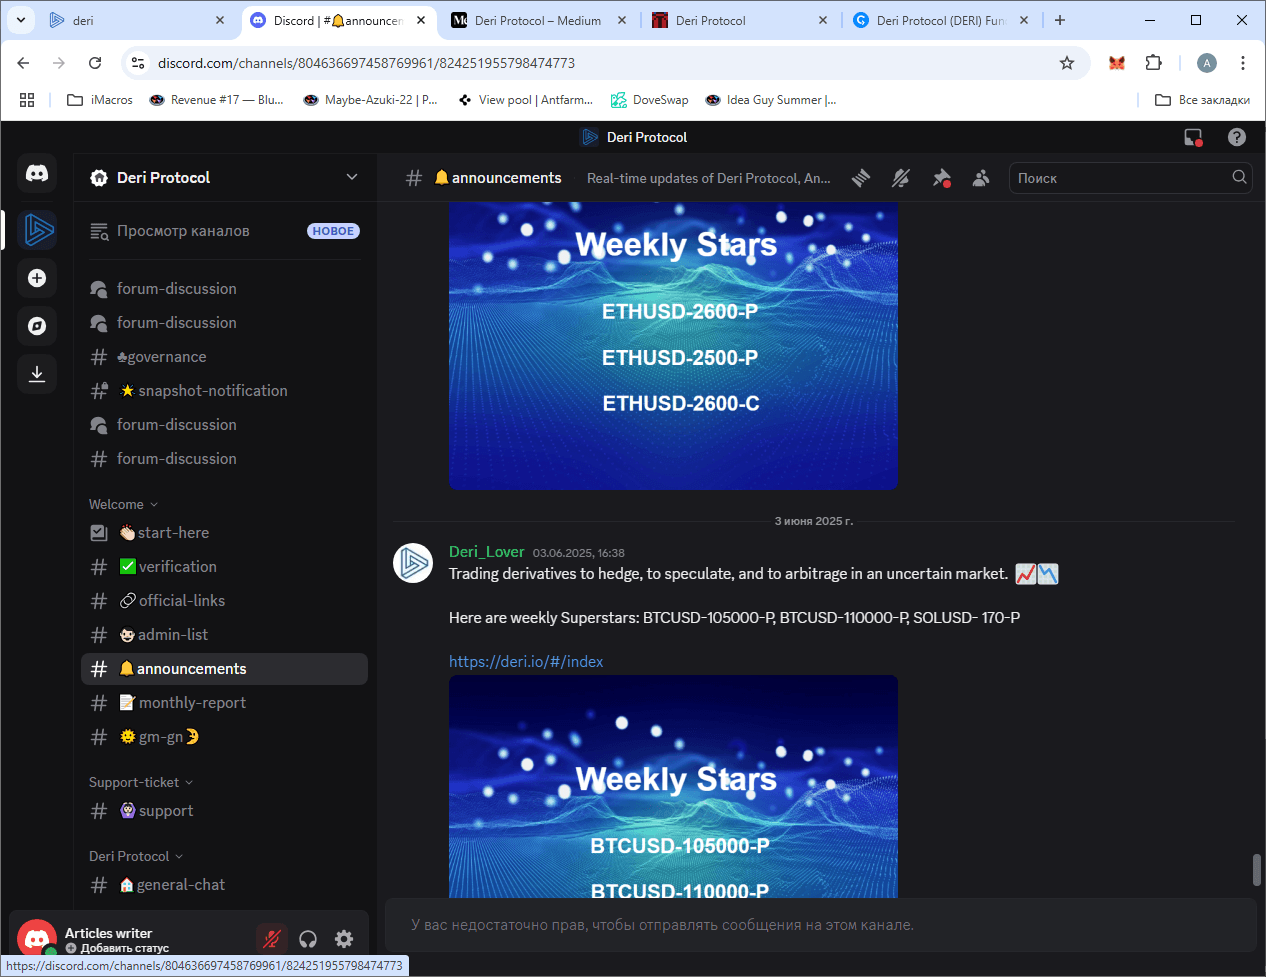Open the Chrome apps grid icon

27,100
